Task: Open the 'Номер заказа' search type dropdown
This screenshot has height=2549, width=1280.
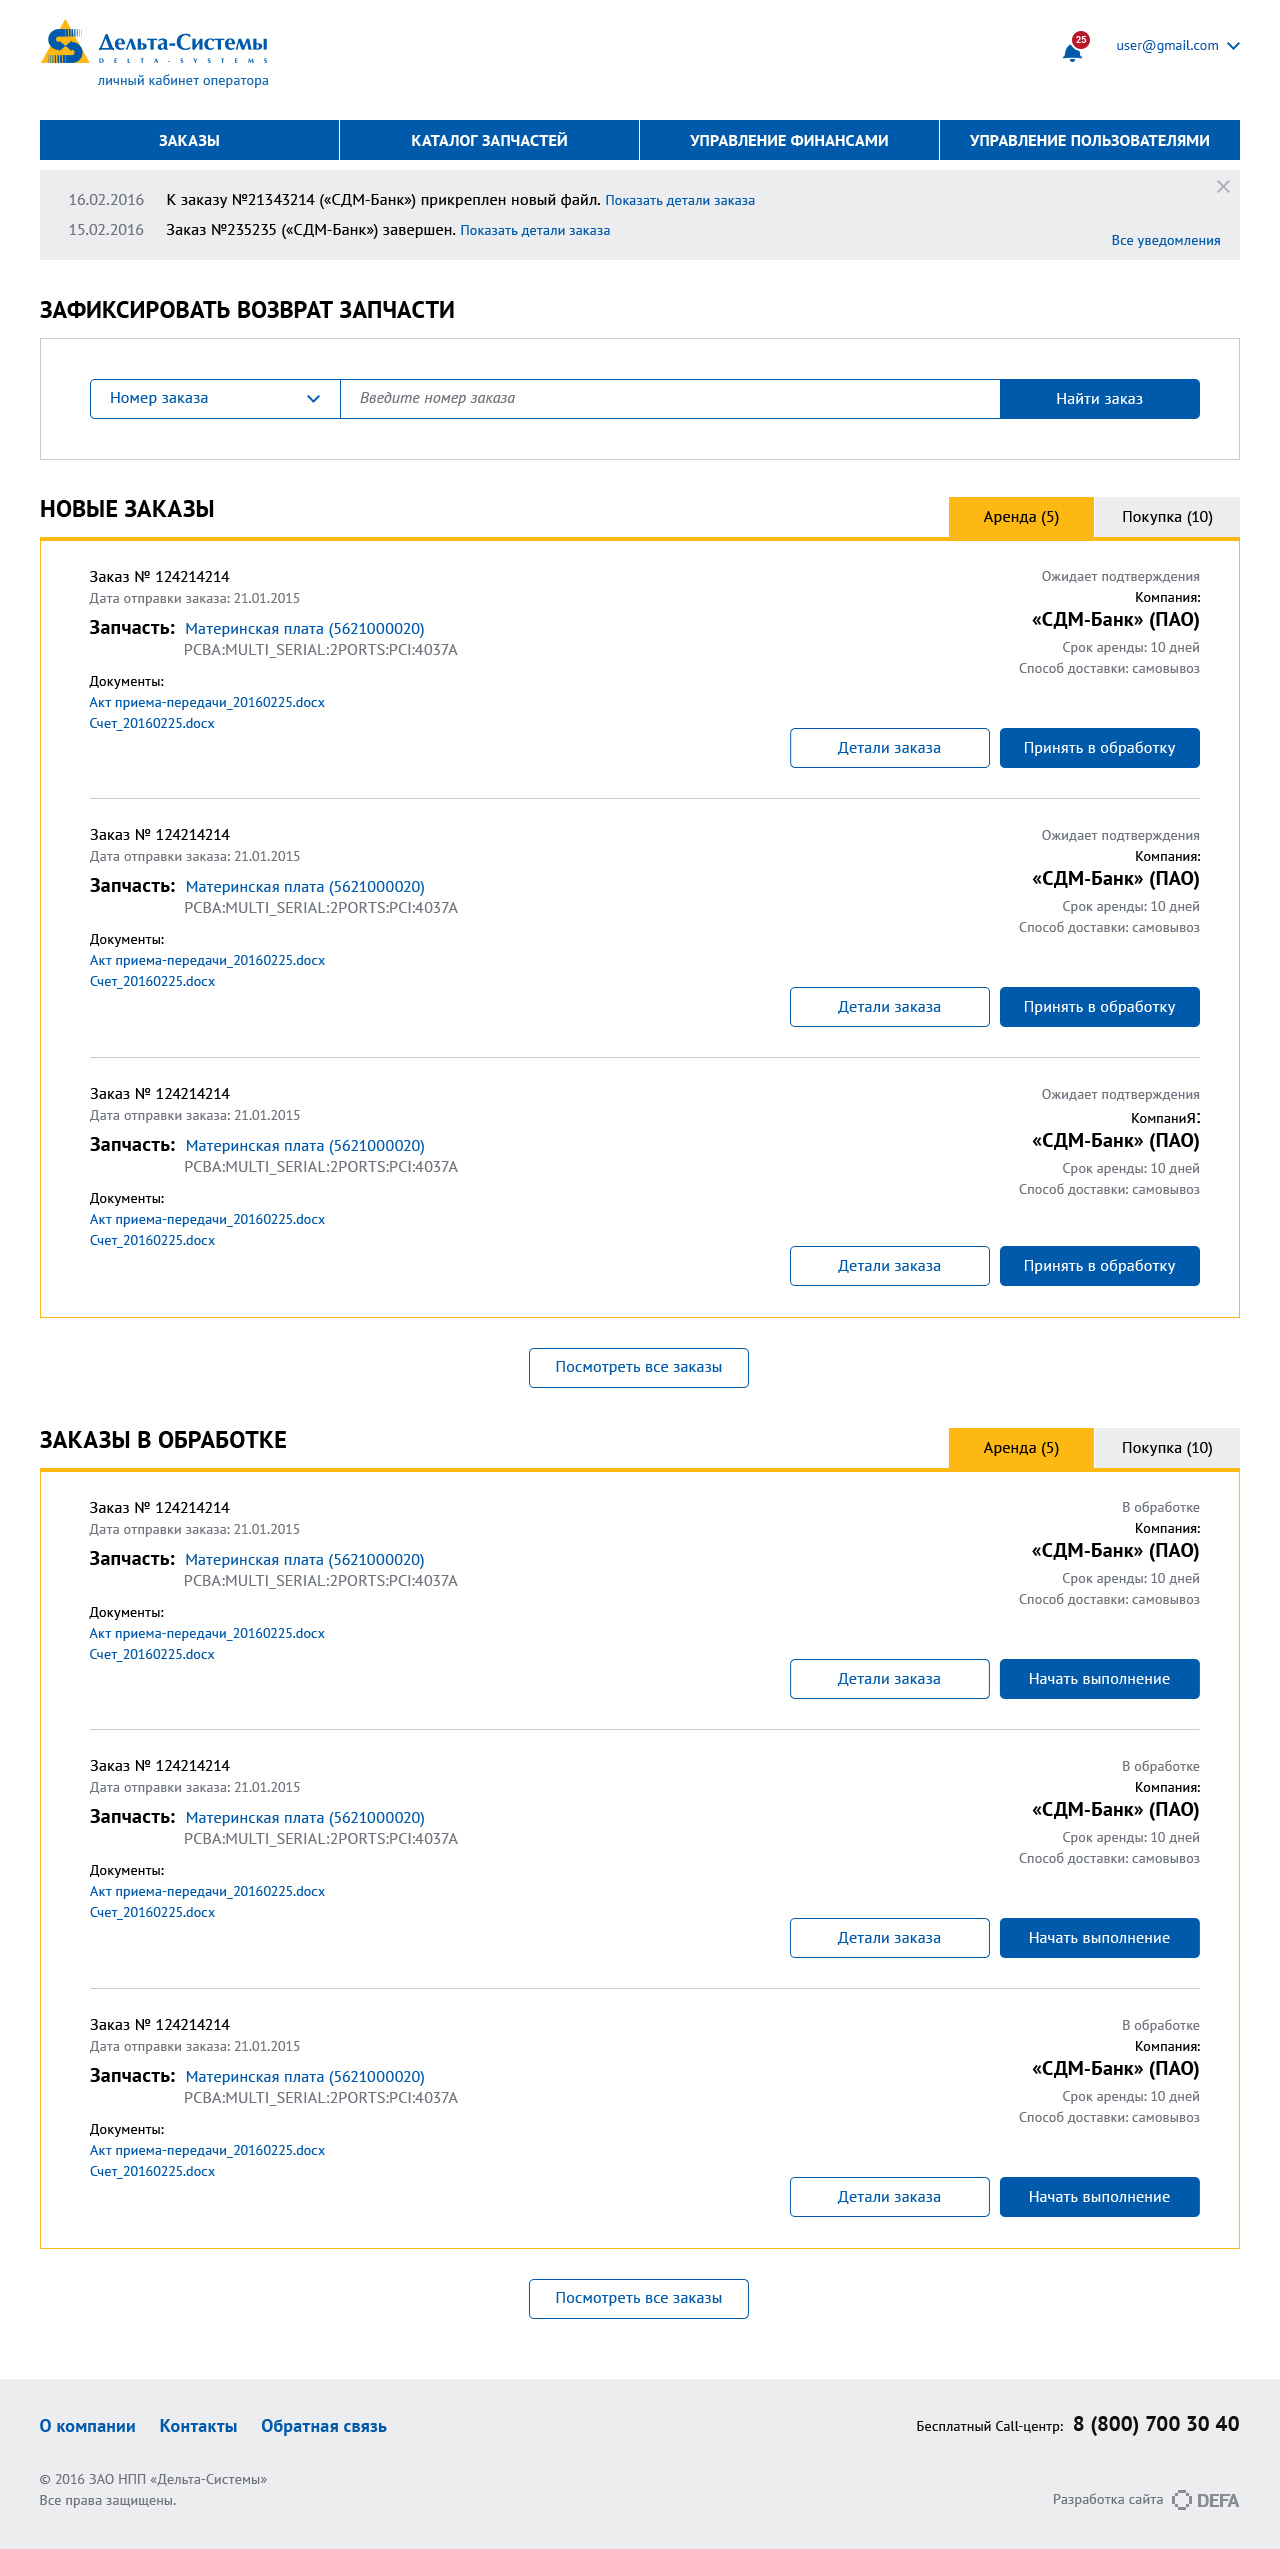Action: [x=215, y=399]
